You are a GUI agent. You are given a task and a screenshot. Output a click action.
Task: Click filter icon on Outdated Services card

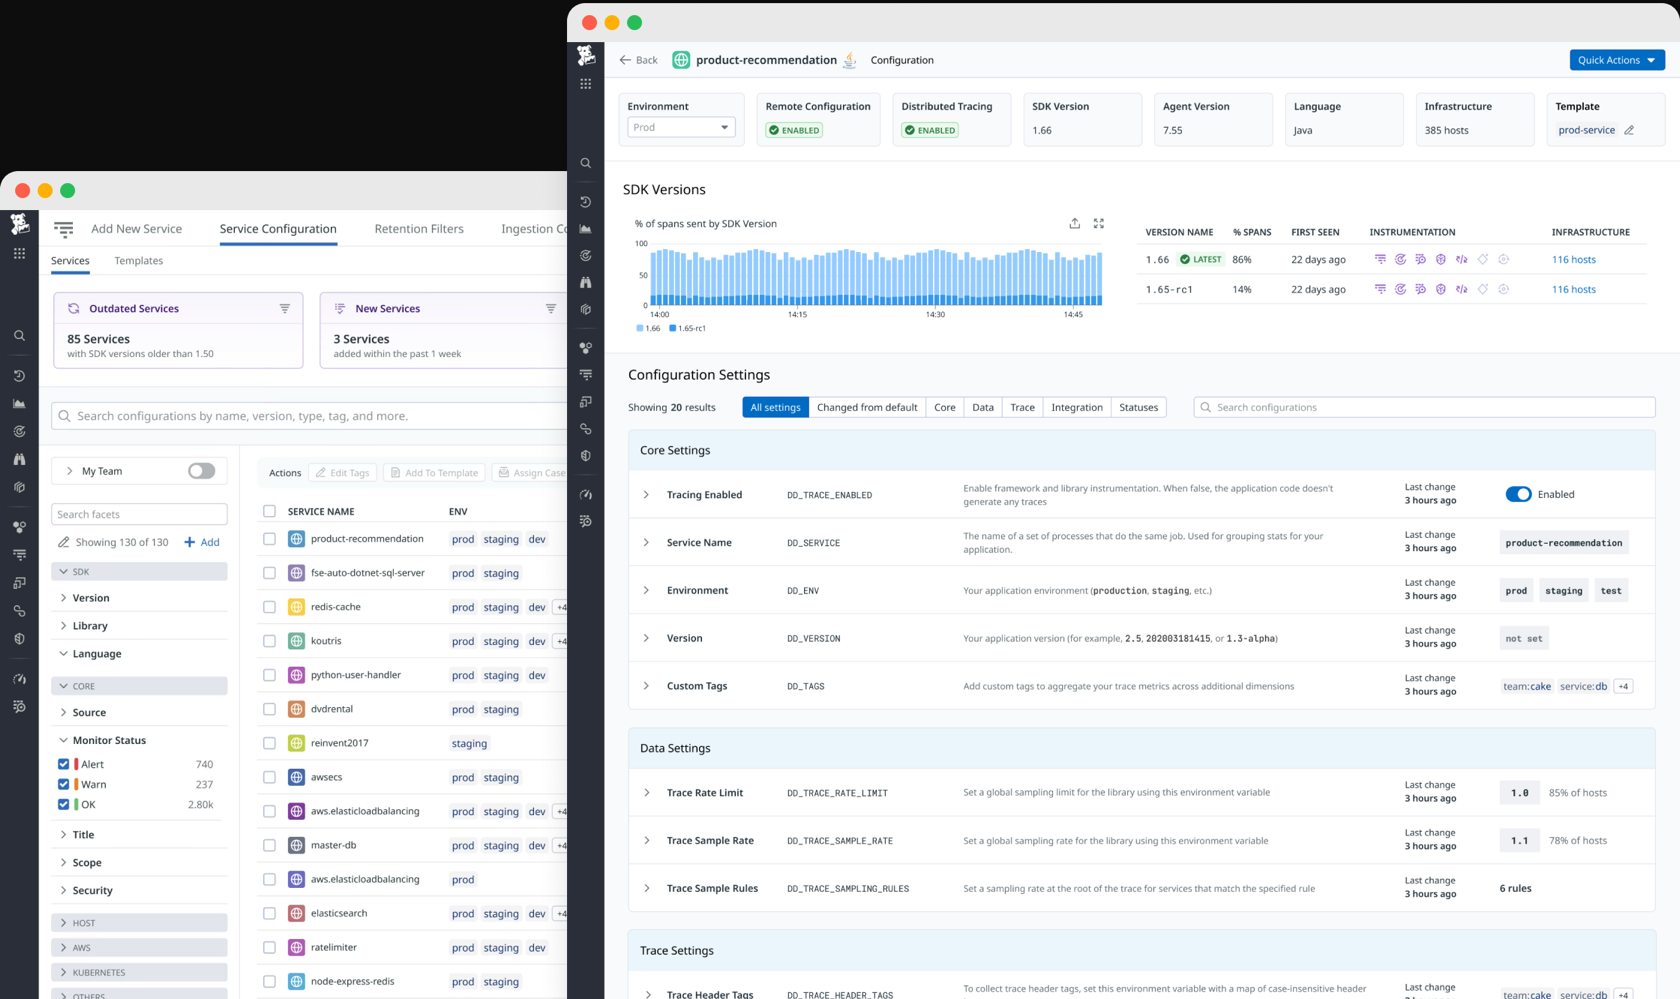tap(285, 308)
